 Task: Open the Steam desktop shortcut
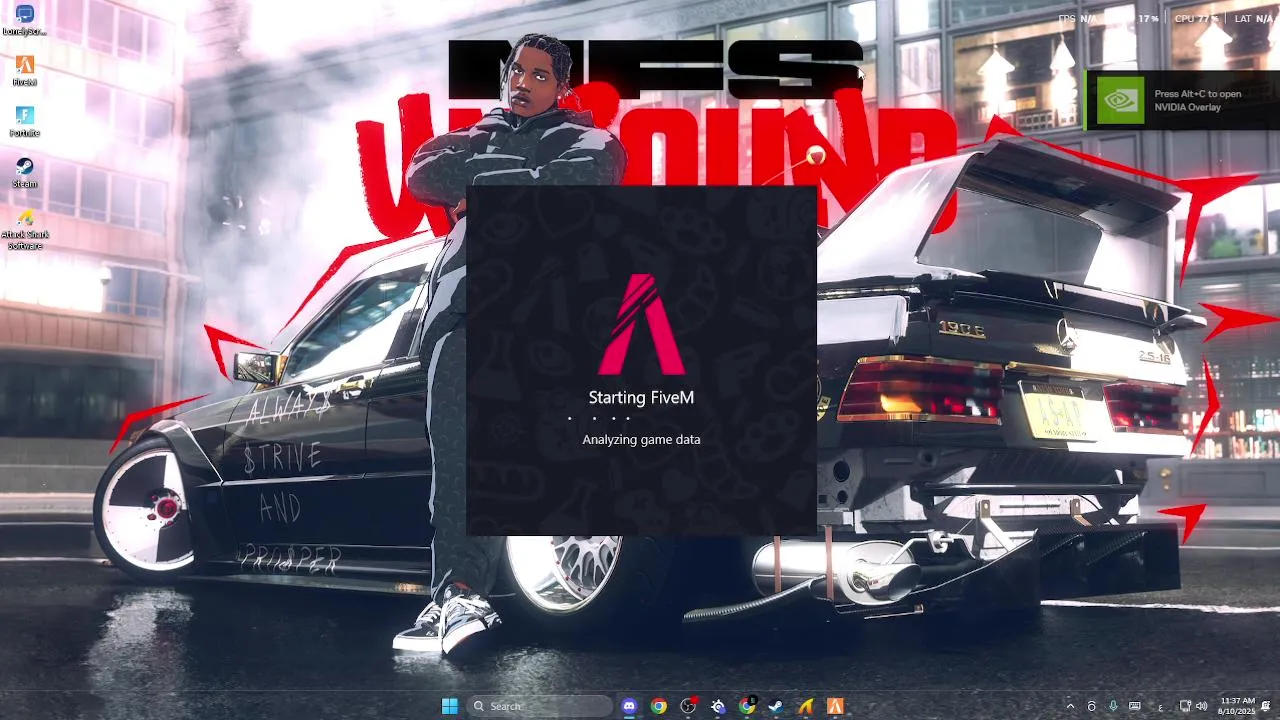coord(24,173)
